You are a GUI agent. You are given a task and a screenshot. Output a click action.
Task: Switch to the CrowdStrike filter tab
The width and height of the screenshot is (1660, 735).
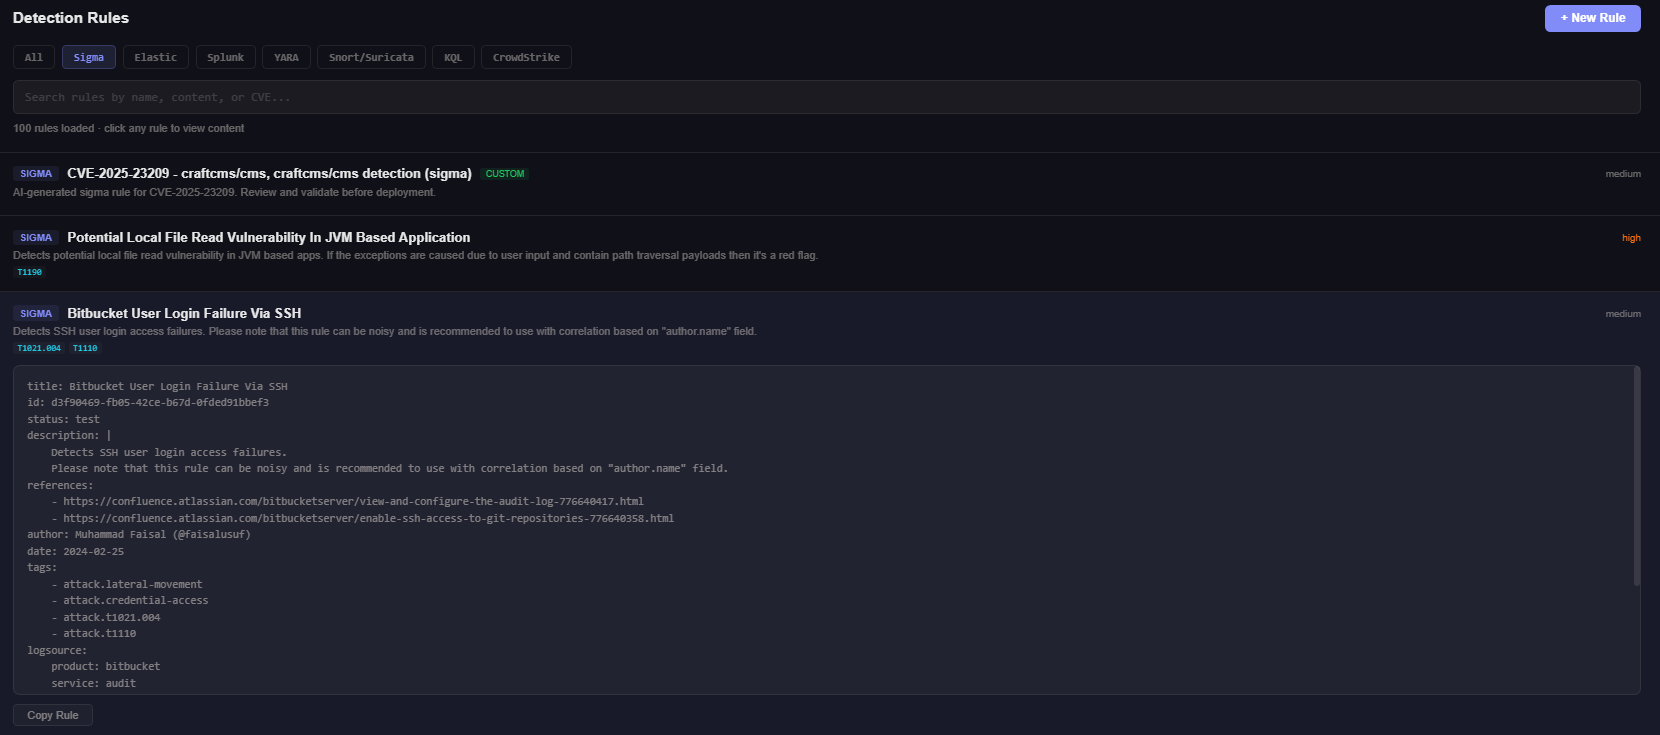[x=526, y=57]
